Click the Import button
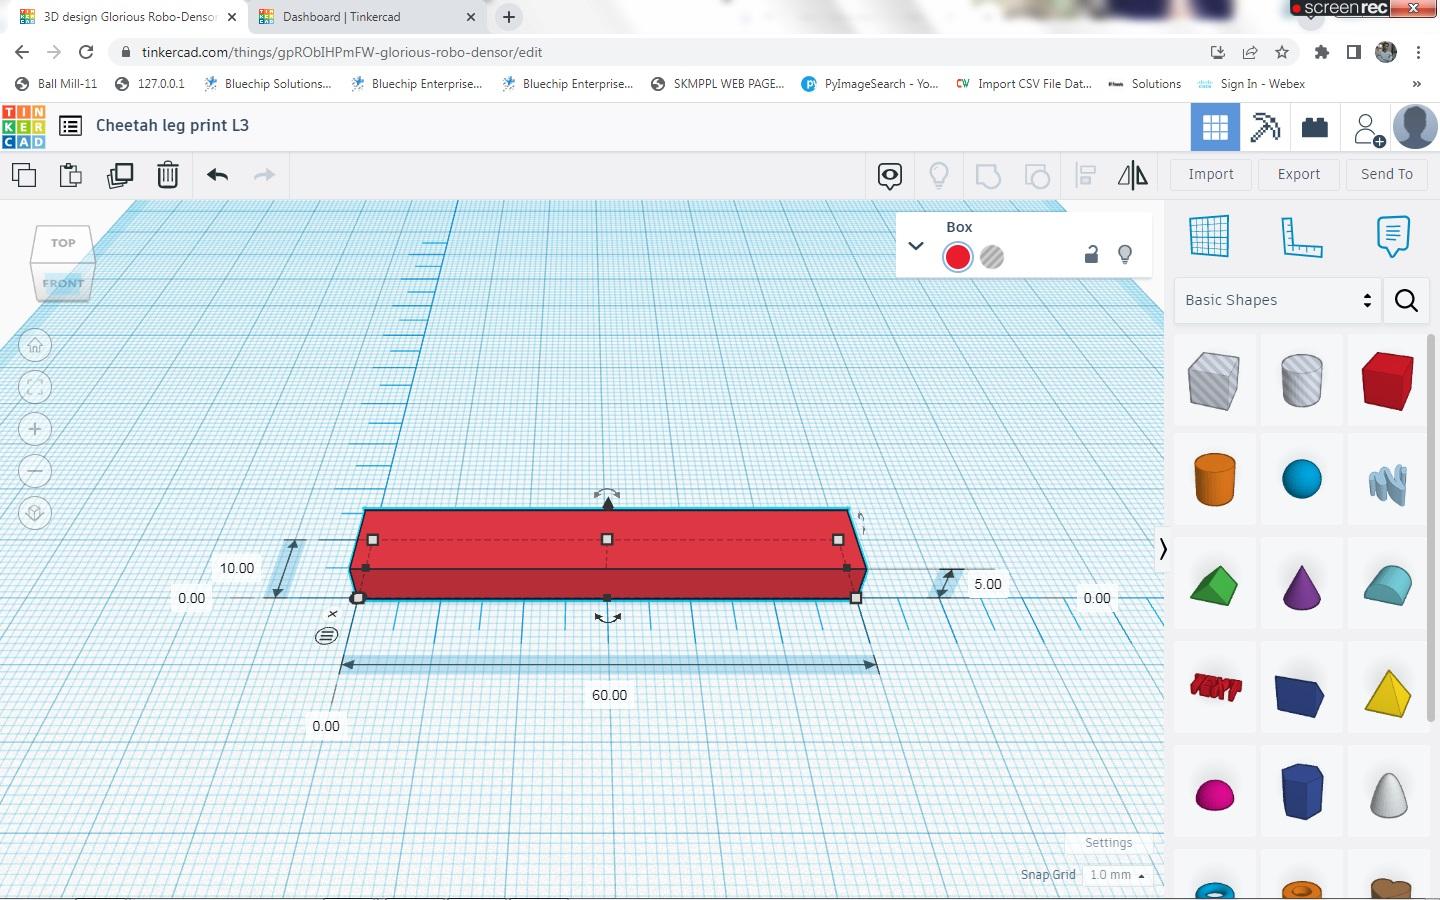 tap(1211, 174)
